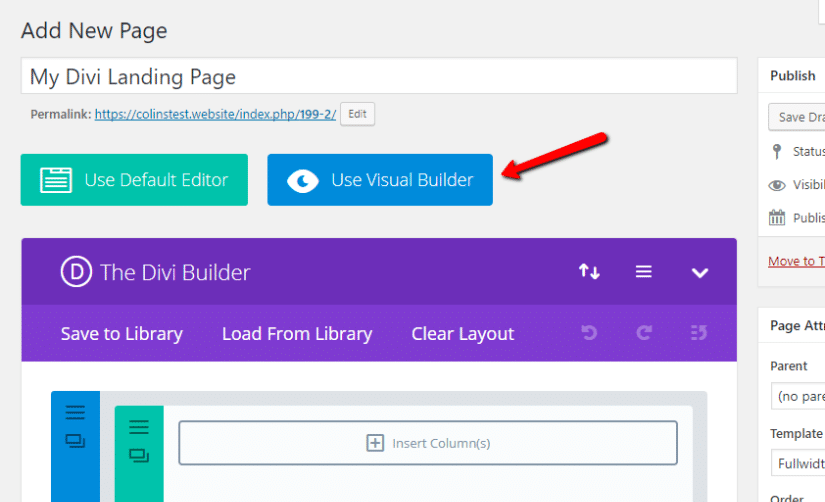Viewport: 825px width, 502px height.
Task: Click the permalink Edit button
Action: [357, 114]
